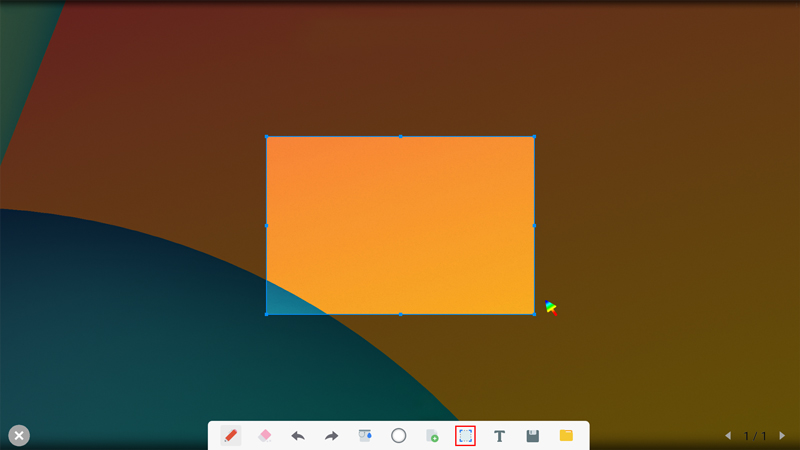The width and height of the screenshot is (800, 450).
Task: Save the whiteboard with floppy icon
Action: 533,436
